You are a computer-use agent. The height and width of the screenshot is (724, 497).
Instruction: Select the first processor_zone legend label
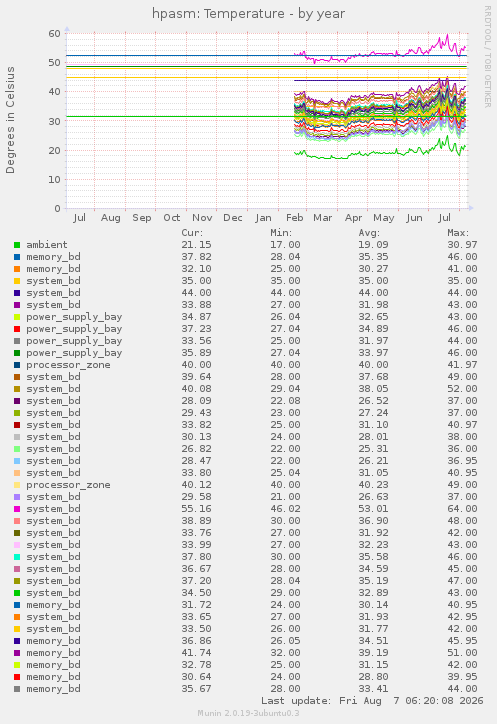point(68,365)
